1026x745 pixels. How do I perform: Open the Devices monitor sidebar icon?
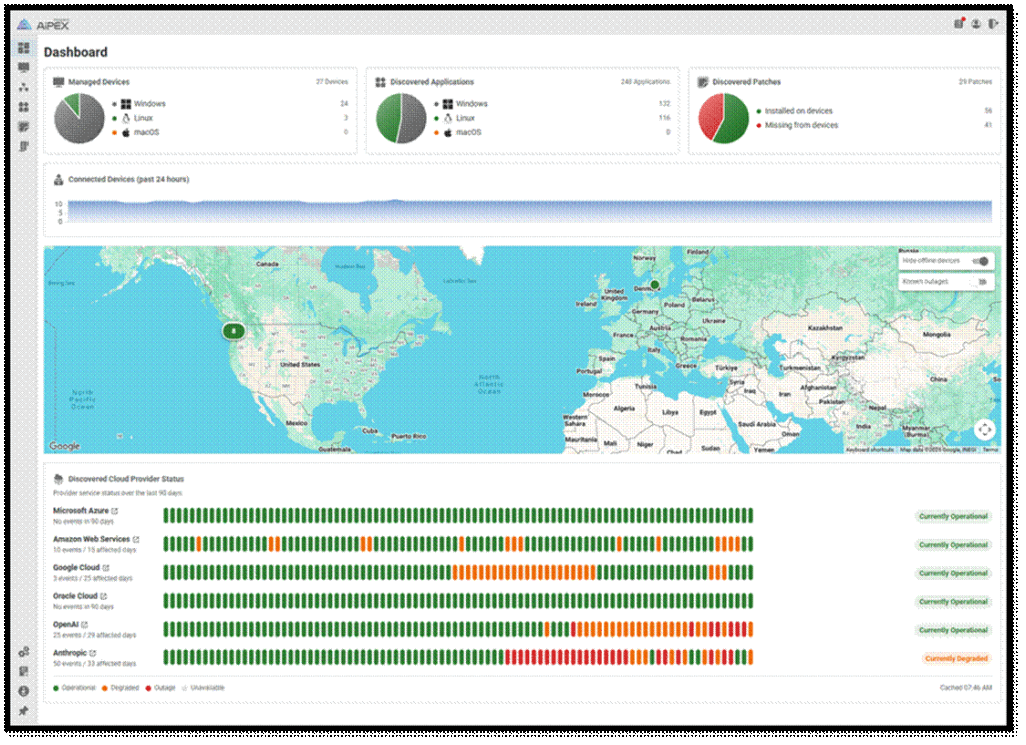[24, 67]
